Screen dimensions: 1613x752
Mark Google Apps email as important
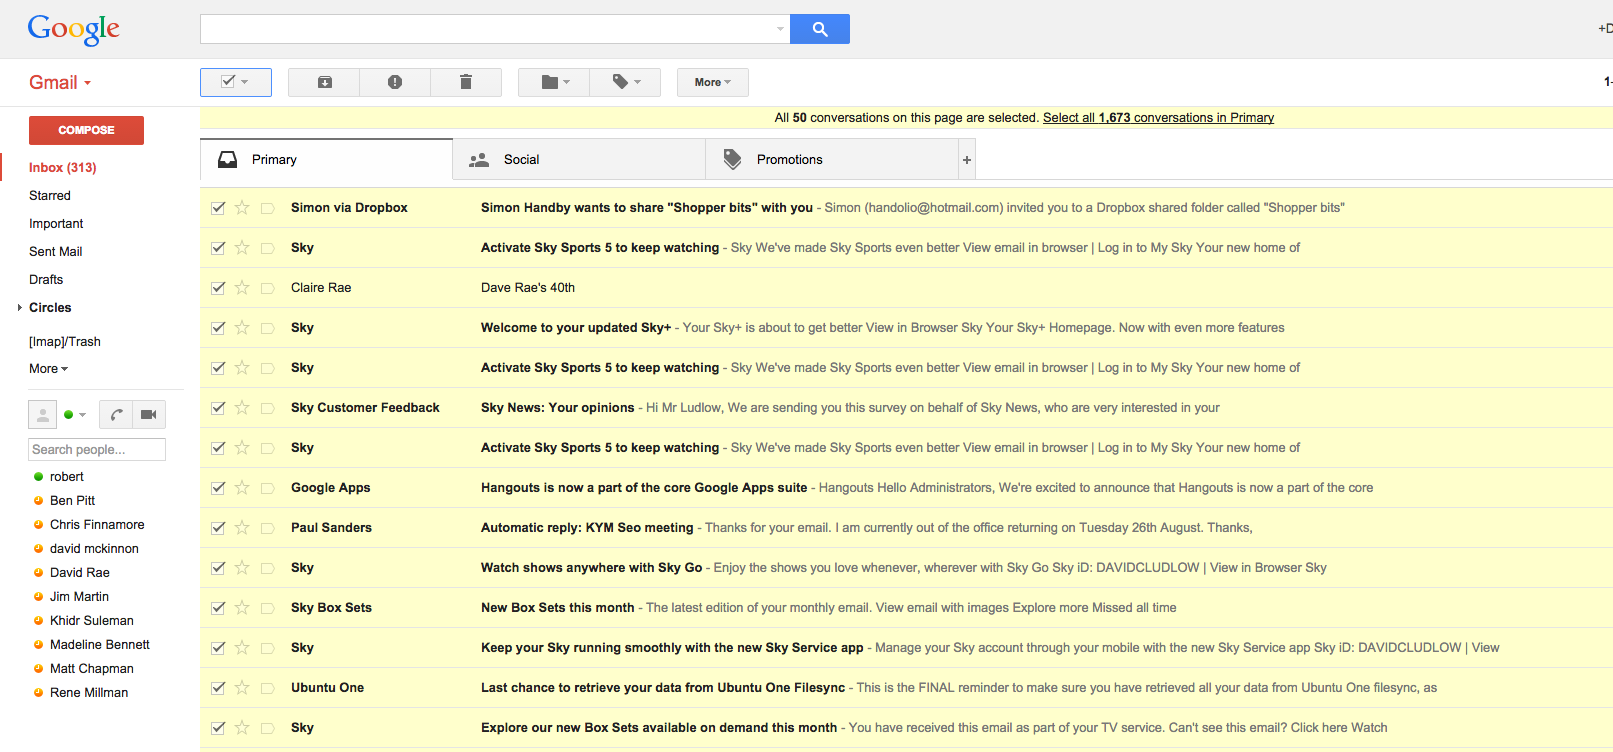click(x=267, y=488)
